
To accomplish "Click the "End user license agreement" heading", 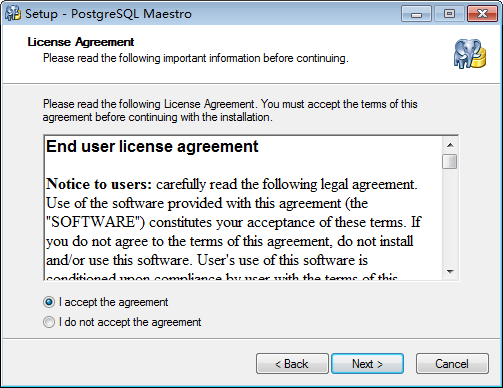I will pyautogui.click(x=152, y=146).
